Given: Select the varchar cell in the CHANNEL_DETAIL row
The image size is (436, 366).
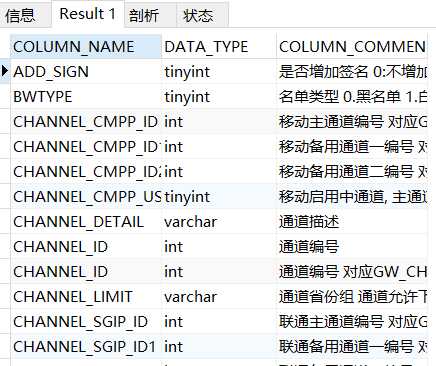Looking at the screenshot, I should [x=219, y=222].
